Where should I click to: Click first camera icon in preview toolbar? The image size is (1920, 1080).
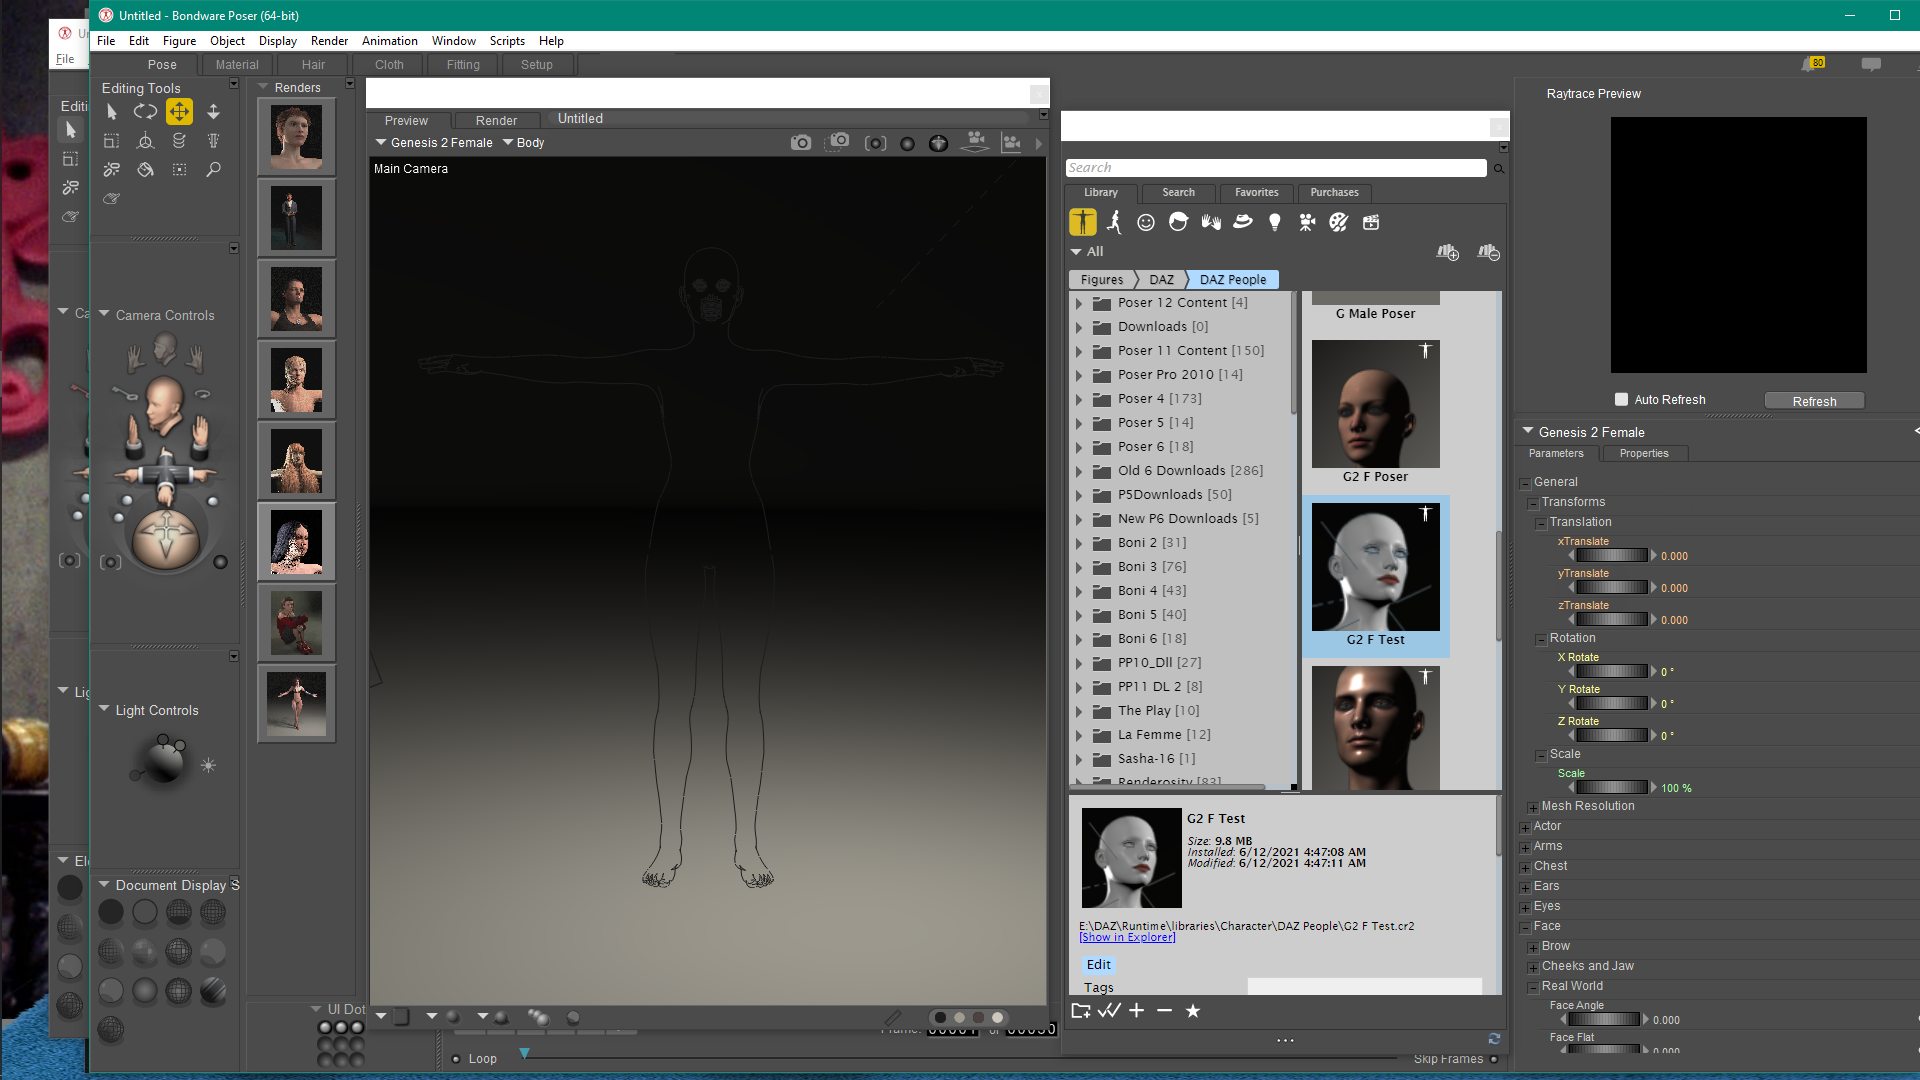point(801,143)
